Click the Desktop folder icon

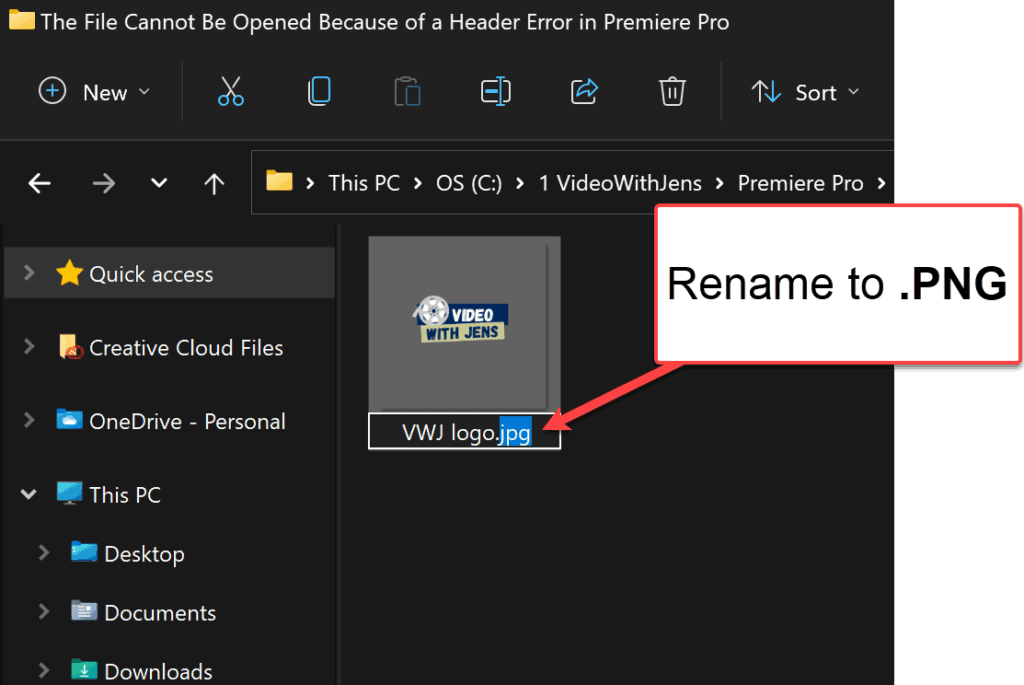pyautogui.click(x=84, y=552)
